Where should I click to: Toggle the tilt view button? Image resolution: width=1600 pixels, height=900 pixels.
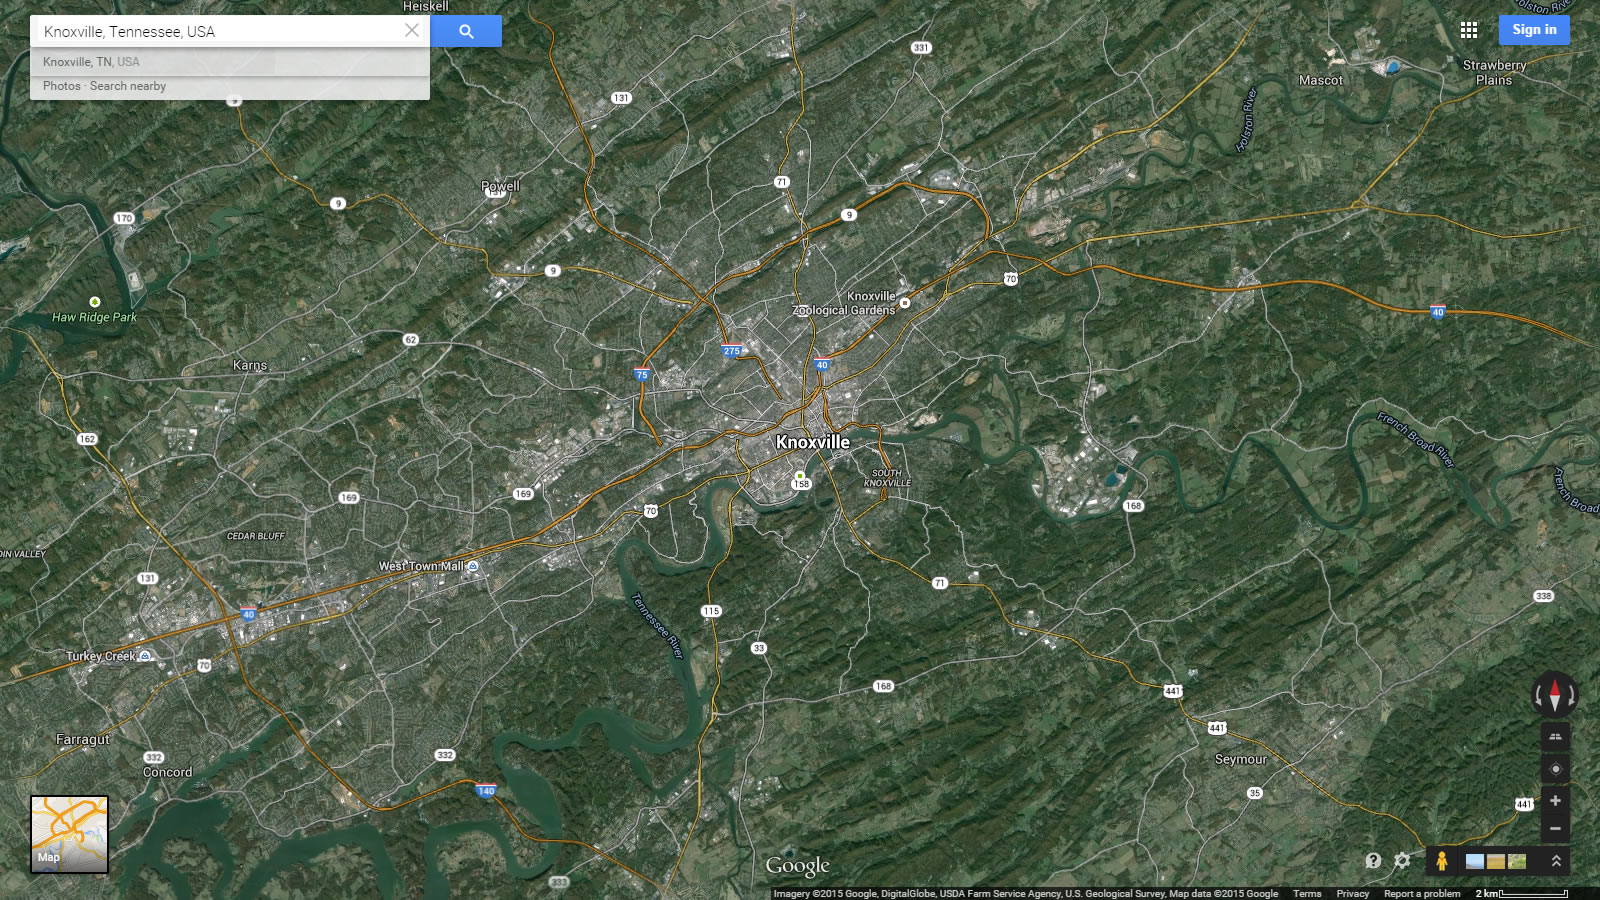coord(1554,737)
